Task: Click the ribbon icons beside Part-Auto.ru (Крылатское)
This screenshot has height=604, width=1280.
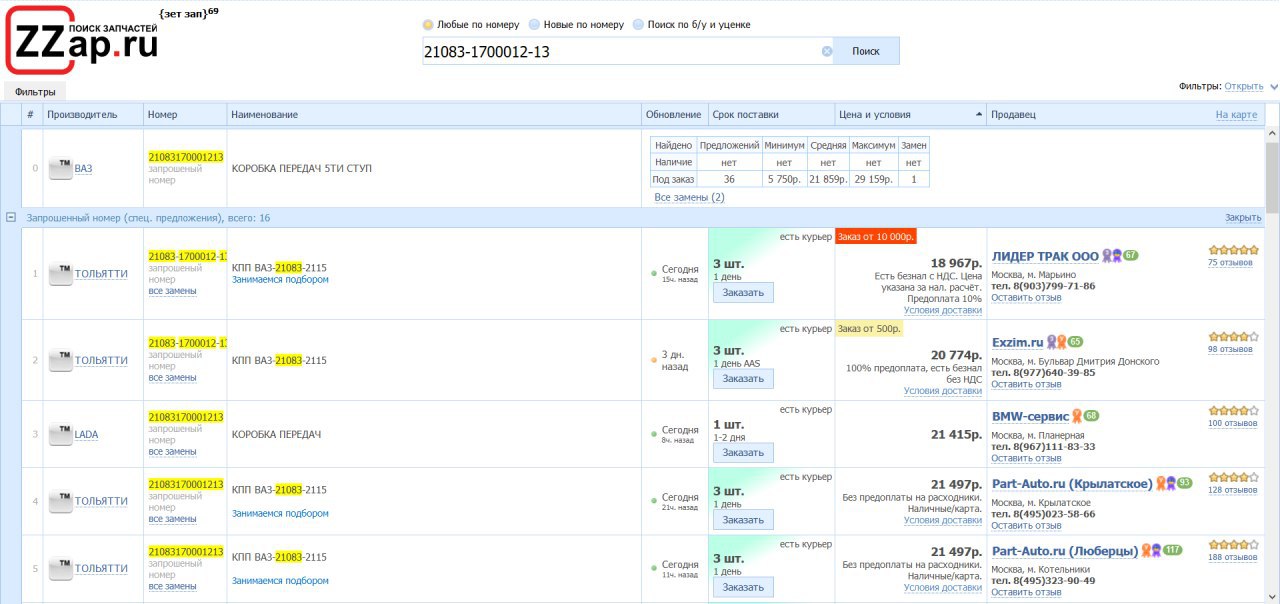Action: pyautogui.click(x=1166, y=483)
